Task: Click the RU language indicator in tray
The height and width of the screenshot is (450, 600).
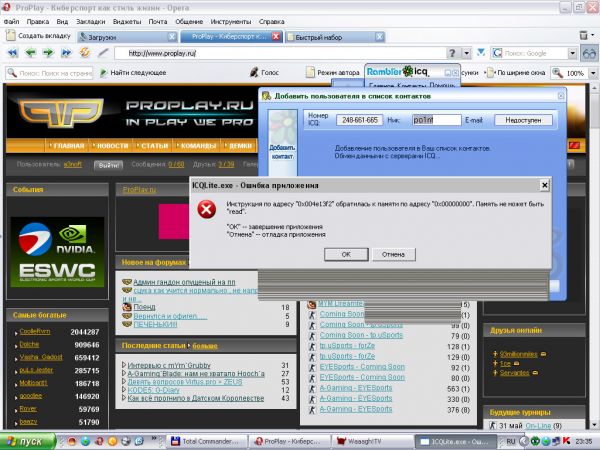Action: (x=510, y=441)
